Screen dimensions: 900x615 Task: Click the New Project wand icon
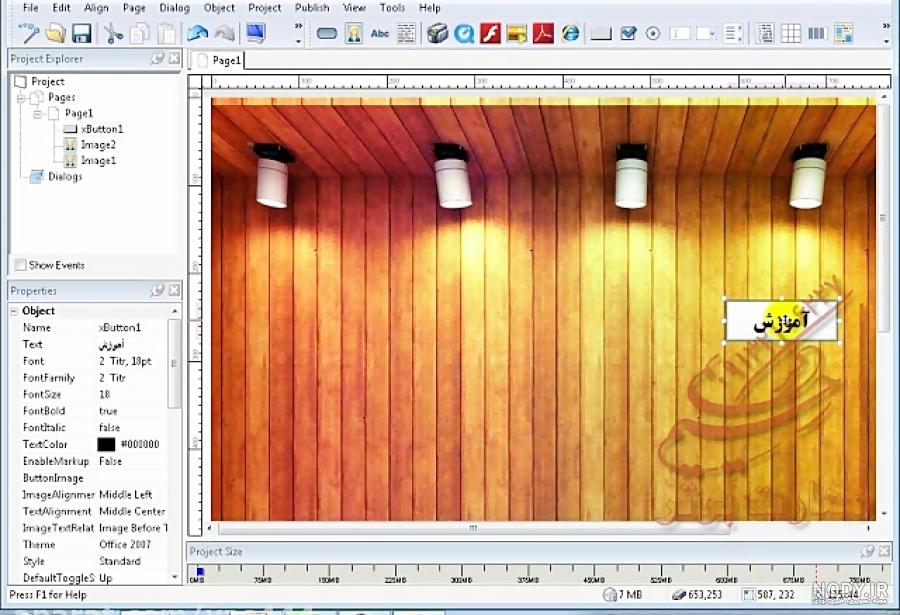point(28,33)
